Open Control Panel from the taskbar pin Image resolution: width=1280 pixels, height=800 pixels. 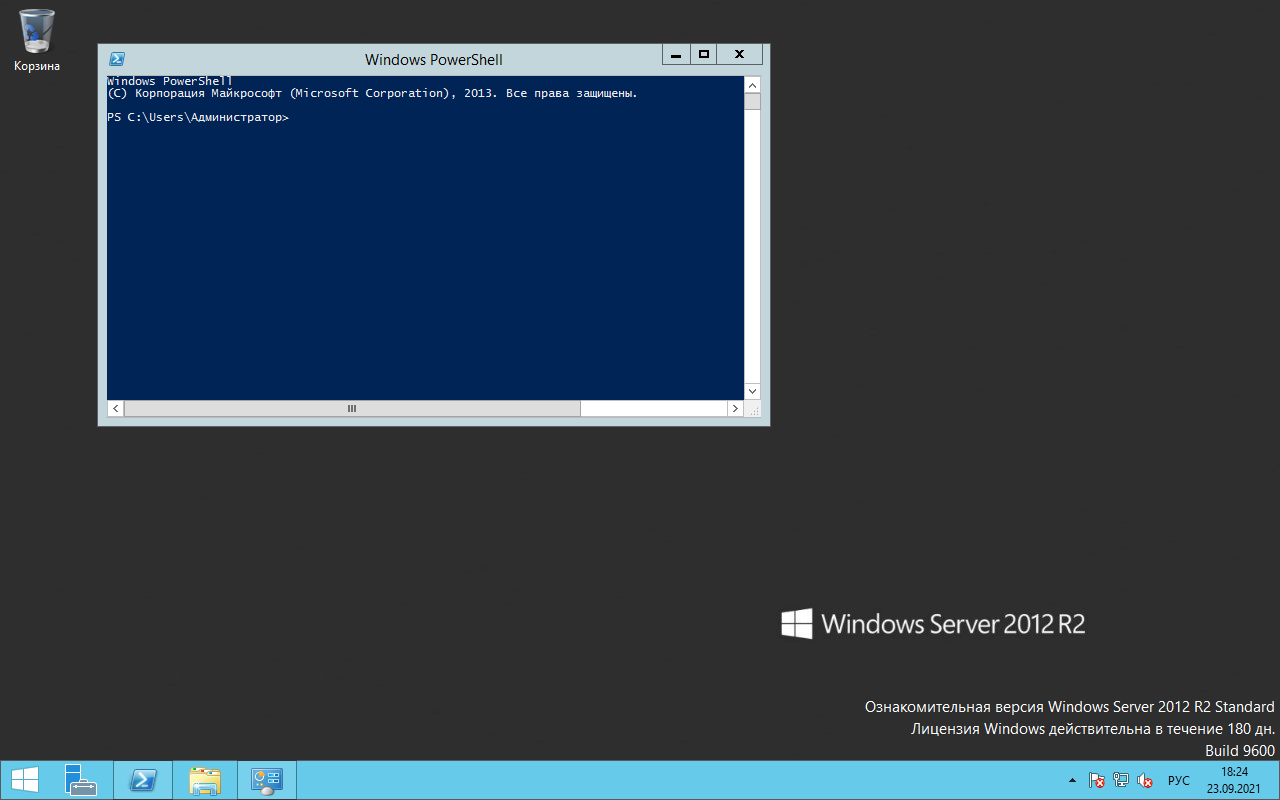point(266,780)
